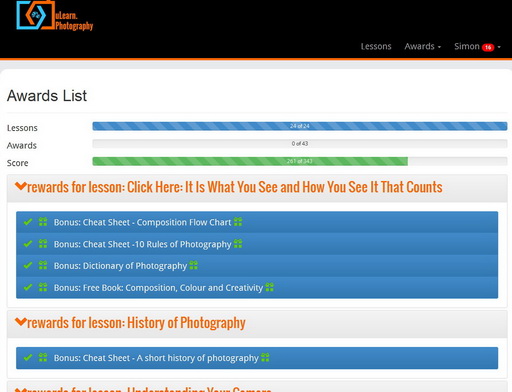Open Bonus: Cheat Sheet - Composition Flow Chart
Image resolution: width=512 pixels, height=392 pixels.
pos(142,222)
